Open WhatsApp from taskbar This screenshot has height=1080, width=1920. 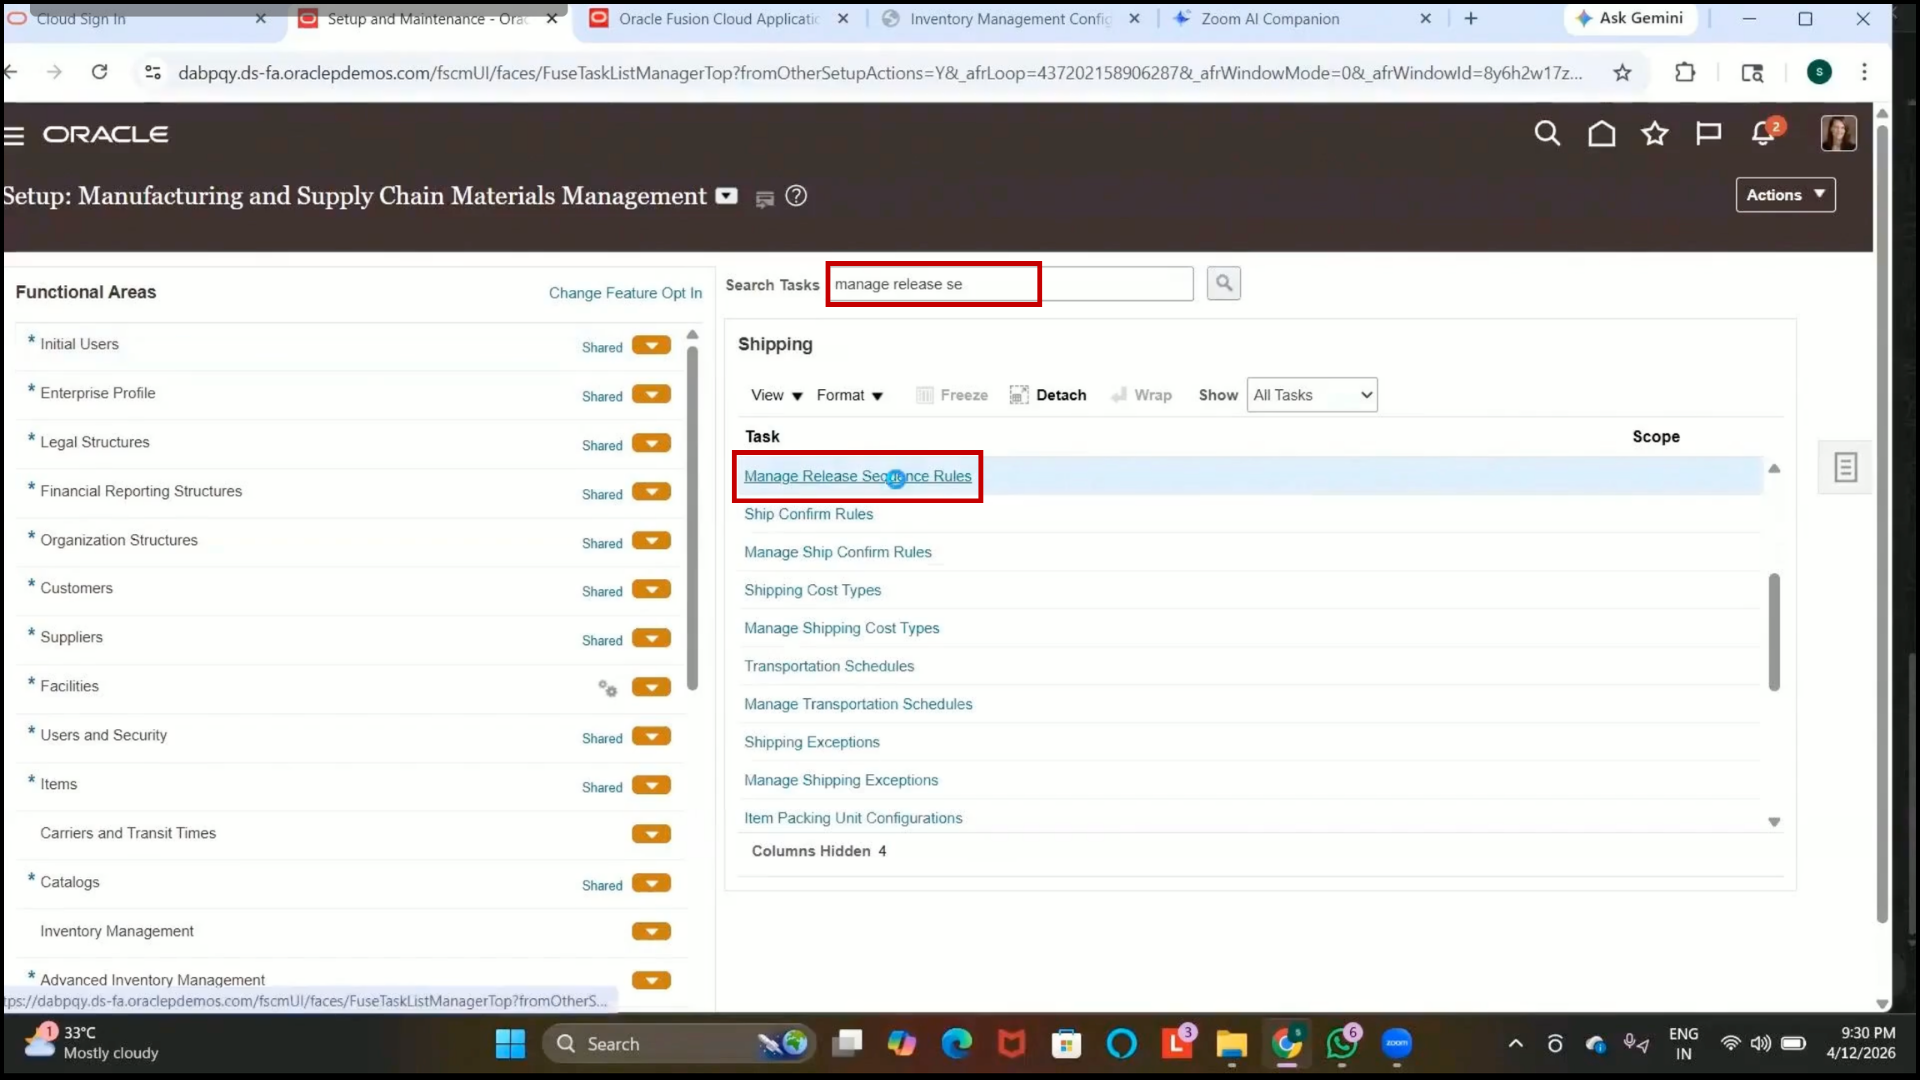[x=1341, y=1044]
